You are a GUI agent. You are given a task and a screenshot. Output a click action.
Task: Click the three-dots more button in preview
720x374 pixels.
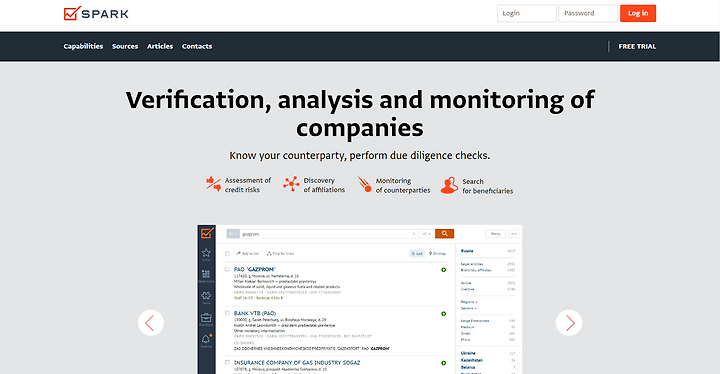point(514,234)
